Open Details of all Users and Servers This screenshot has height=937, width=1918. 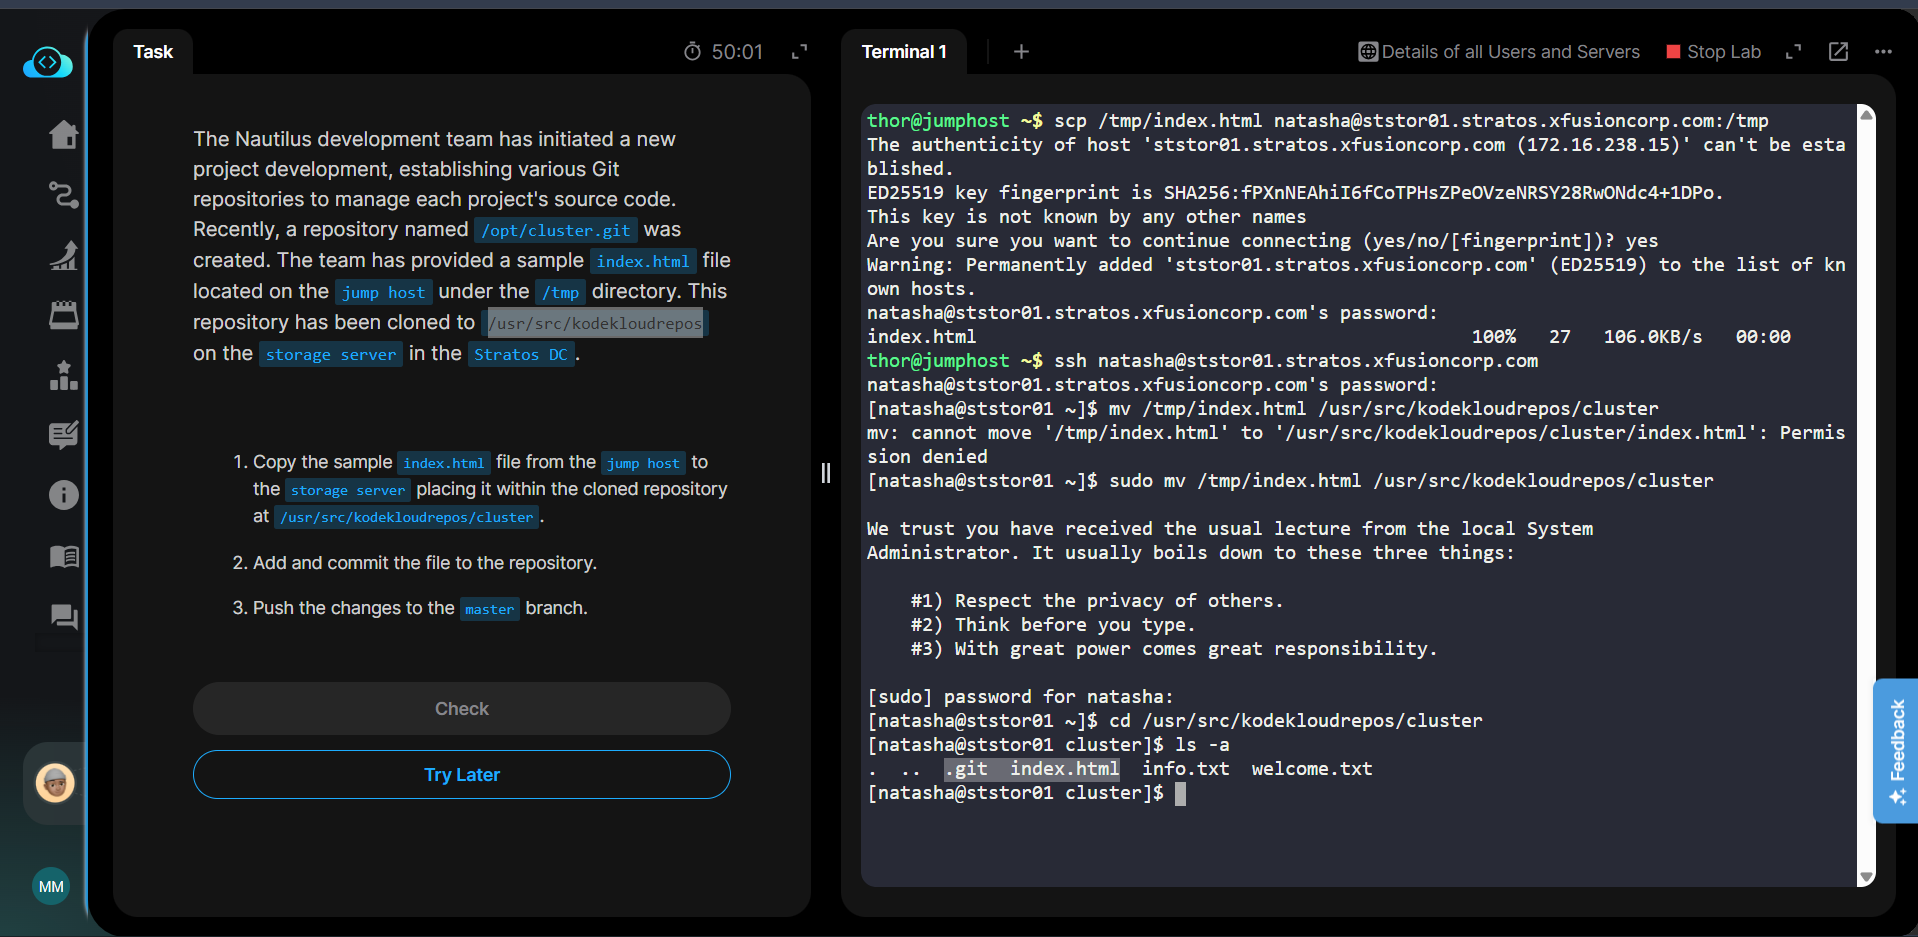point(1499,52)
